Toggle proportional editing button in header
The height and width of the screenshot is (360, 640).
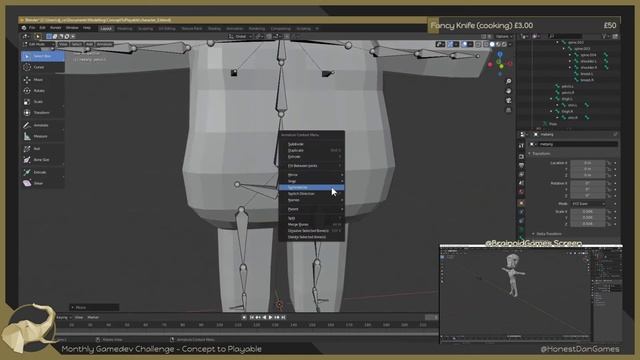(287, 36)
